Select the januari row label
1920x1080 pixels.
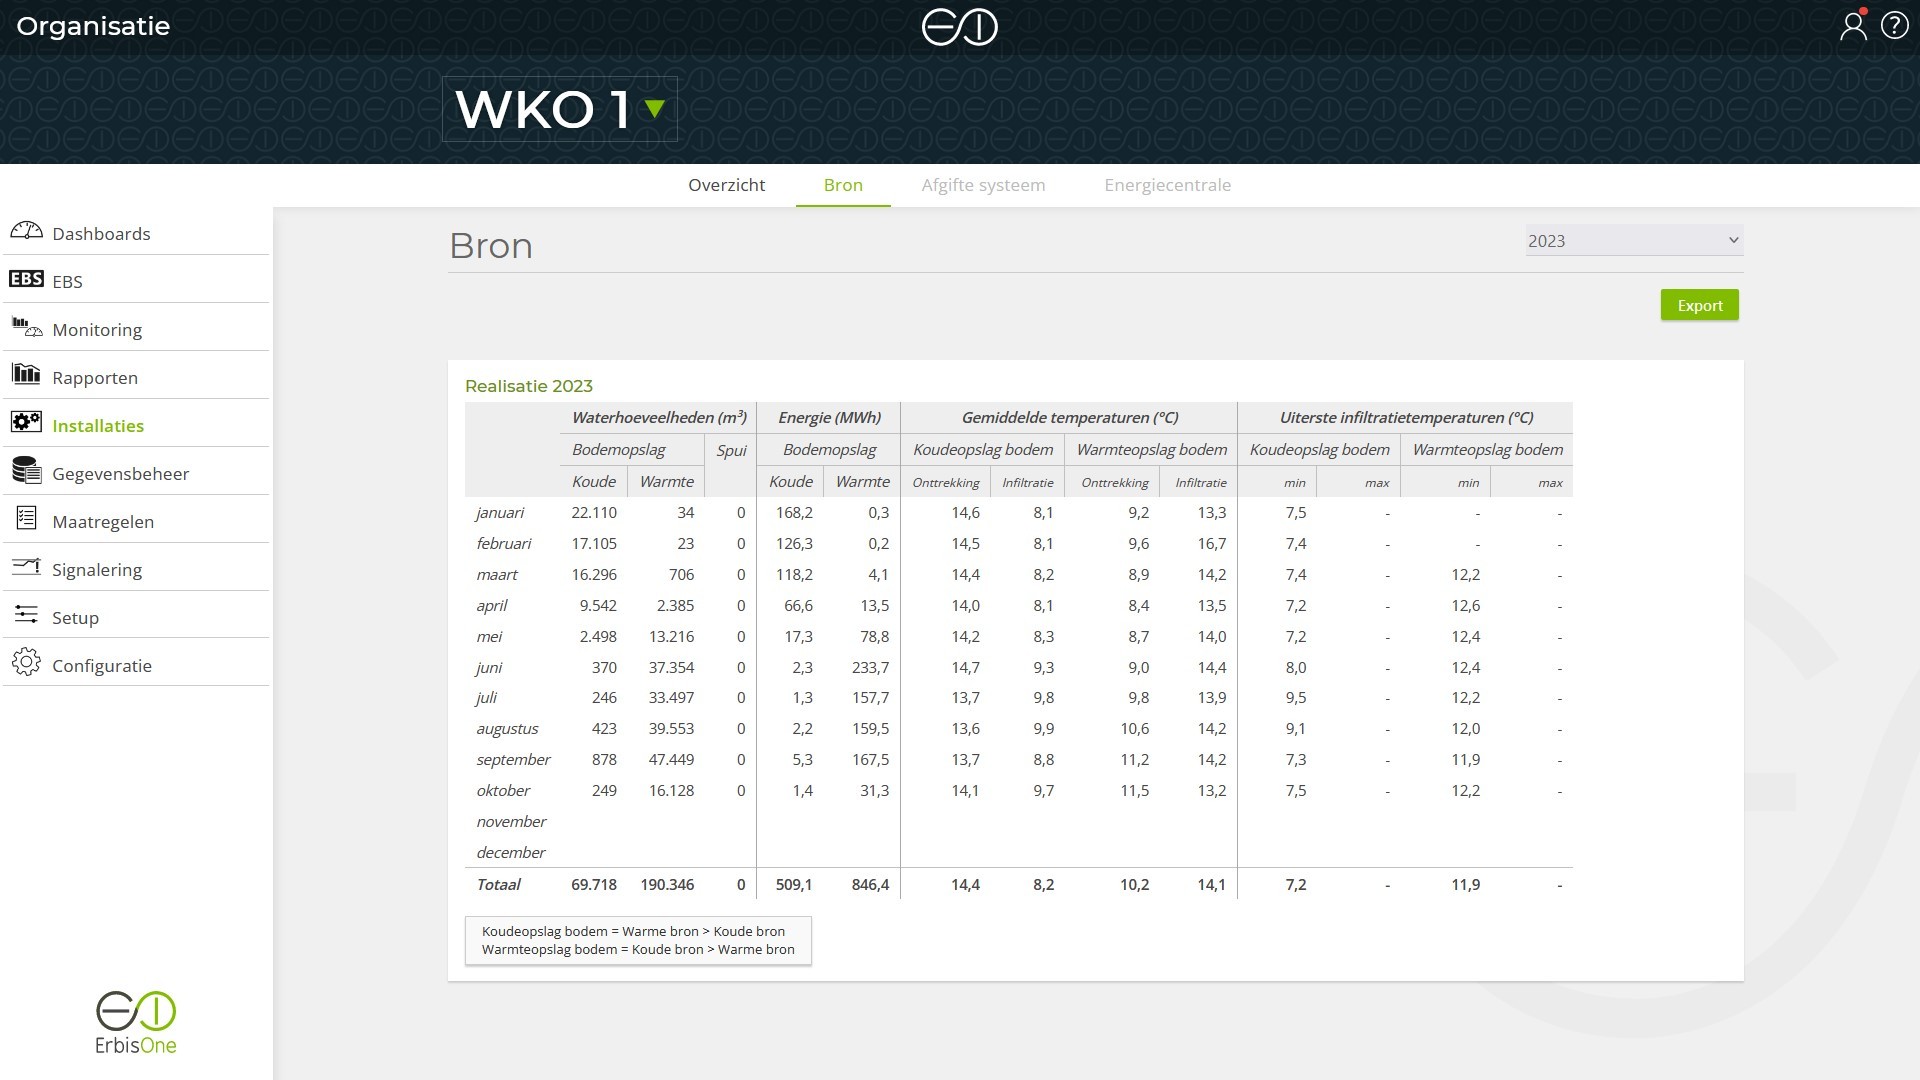(x=500, y=513)
